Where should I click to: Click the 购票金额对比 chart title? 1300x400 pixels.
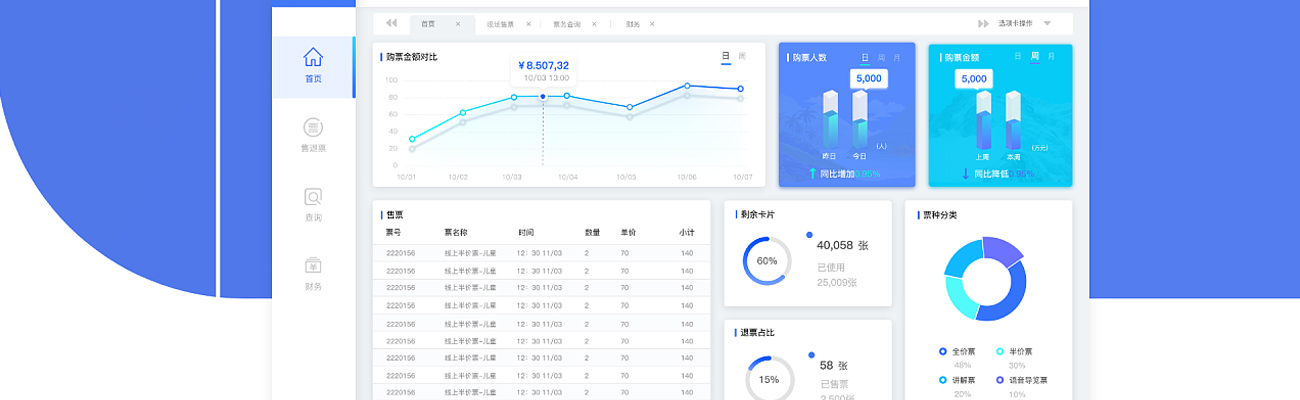coord(412,57)
